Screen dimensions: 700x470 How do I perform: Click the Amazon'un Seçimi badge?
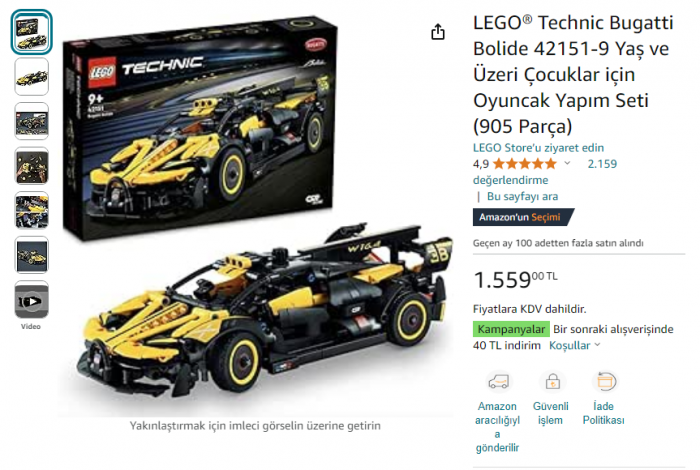tap(522, 217)
